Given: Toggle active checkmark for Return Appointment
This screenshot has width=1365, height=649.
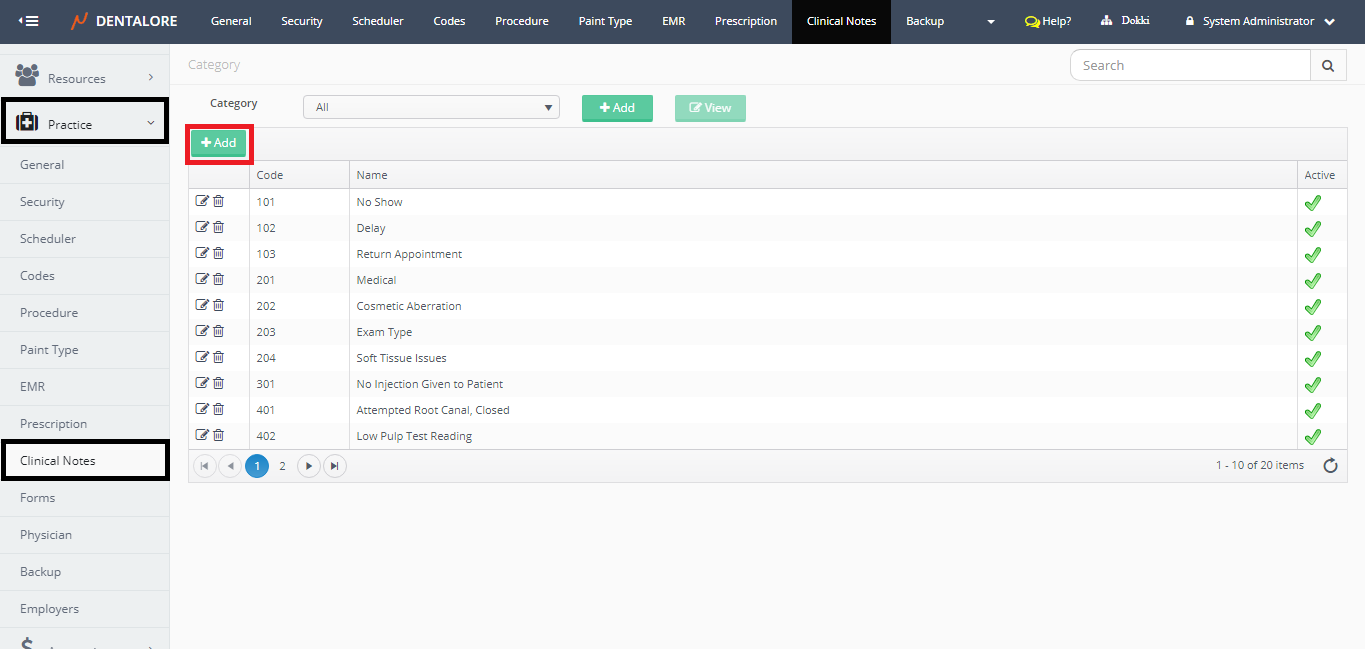Looking at the screenshot, I should pos(1312,254).
